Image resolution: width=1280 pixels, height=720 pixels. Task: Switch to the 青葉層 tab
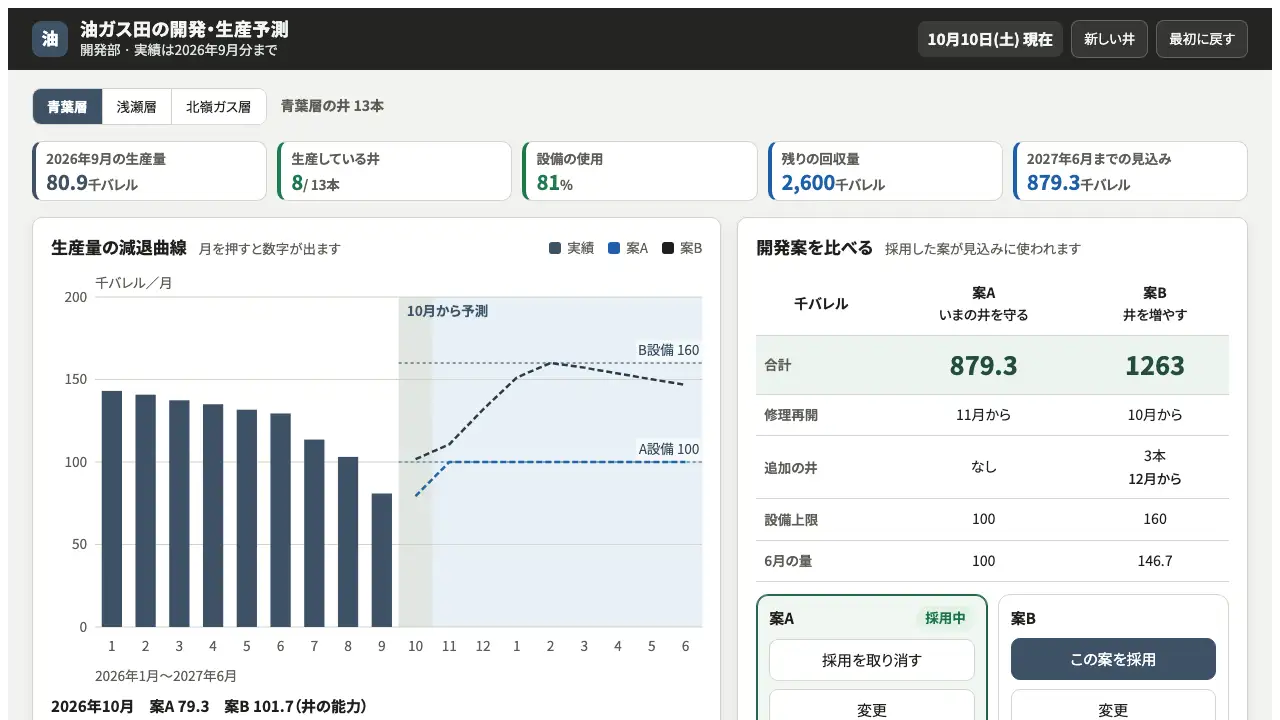point(67,107)
